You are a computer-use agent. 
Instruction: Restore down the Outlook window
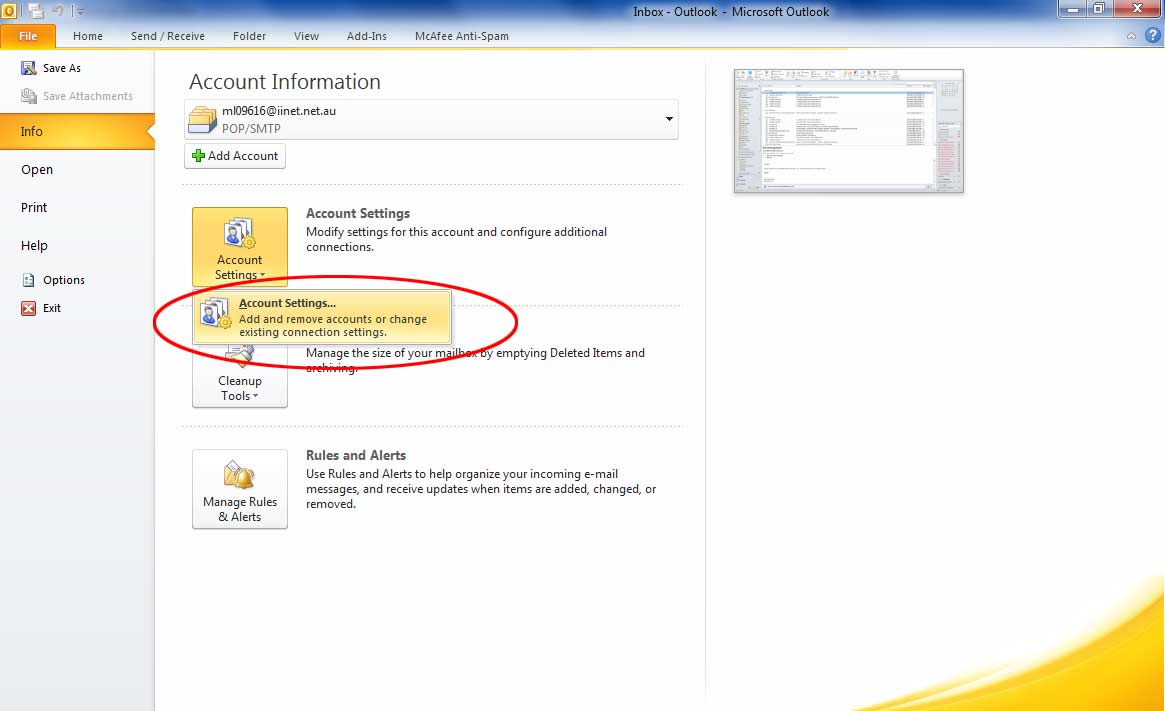[x=1099, y=10]
